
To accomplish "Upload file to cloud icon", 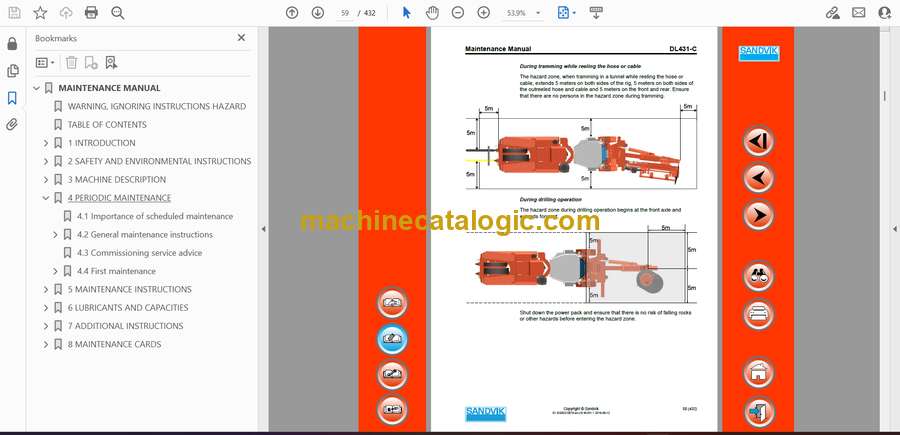I will 66,13.
